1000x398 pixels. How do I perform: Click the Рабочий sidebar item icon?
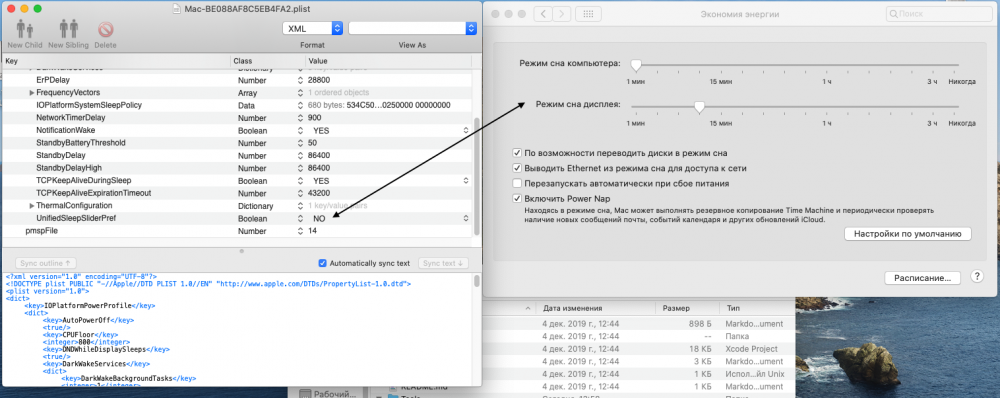tap(305, 394)
